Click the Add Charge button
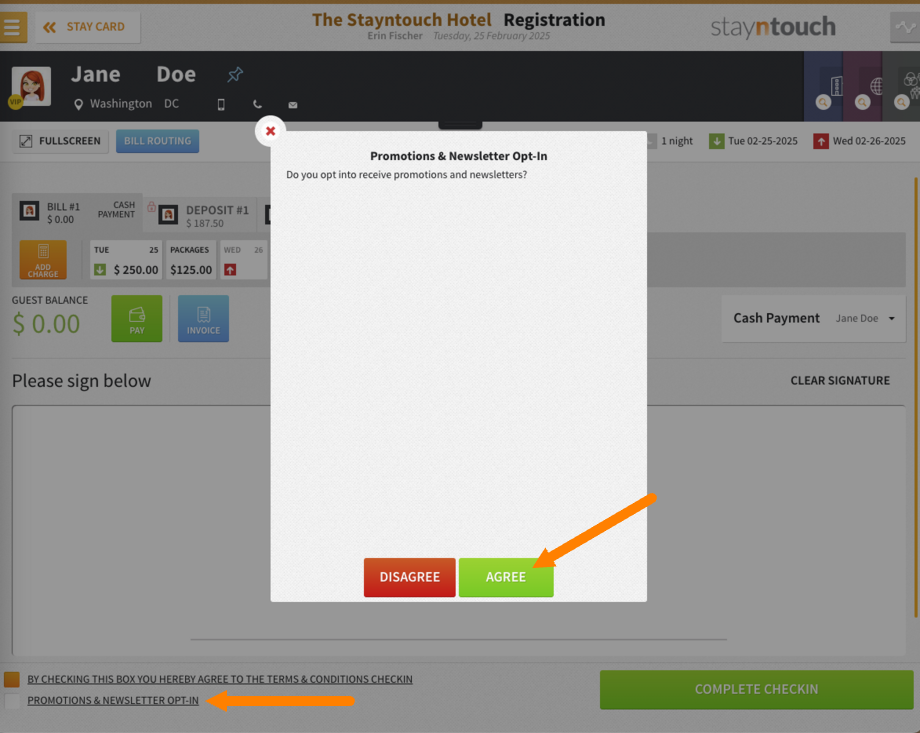The image size is (920, 733). click(x=43, y=259)
